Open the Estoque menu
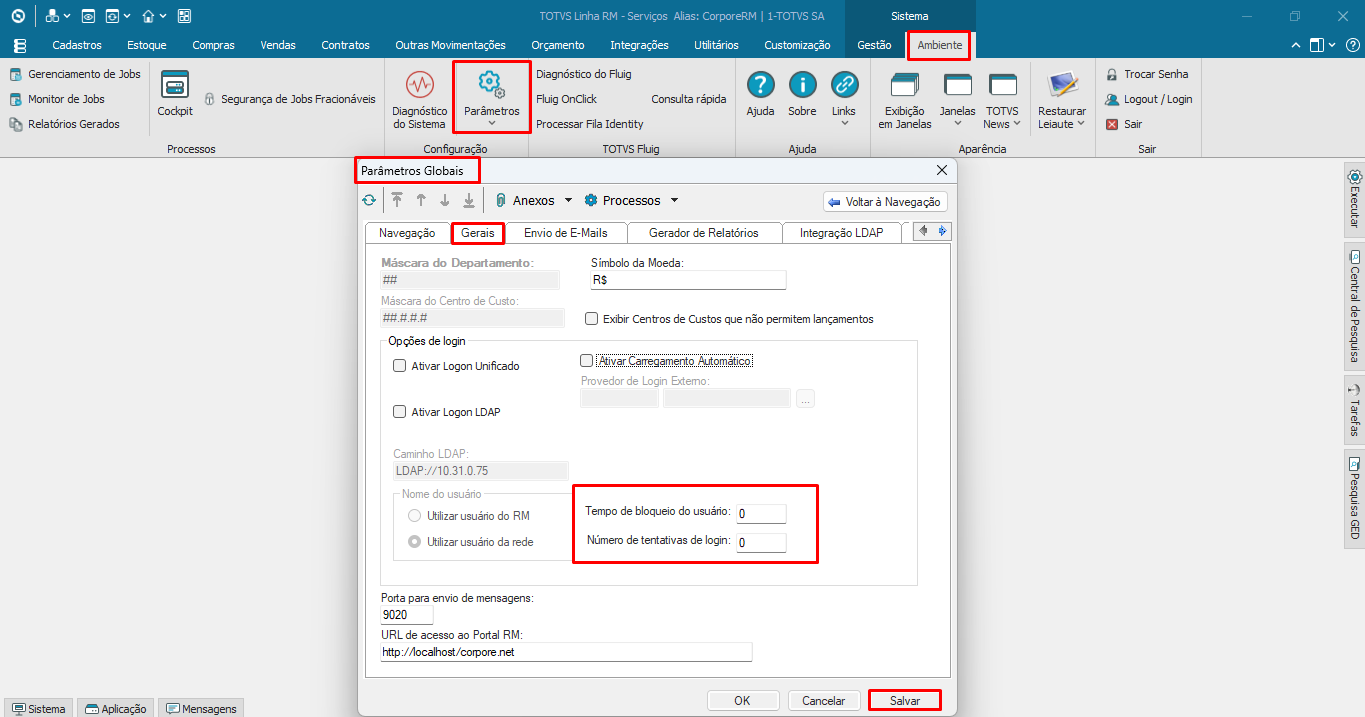Image resolution: width=1365 pixels, height=717 pixels. pyautogui.click(x=147, y=45)
